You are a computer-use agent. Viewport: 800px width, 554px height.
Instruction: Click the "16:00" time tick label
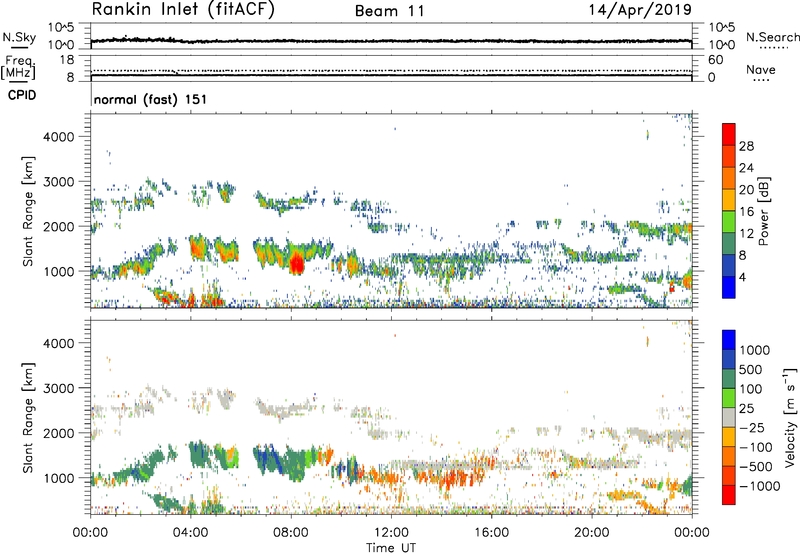pyautogui.click(x=491, y=533)
